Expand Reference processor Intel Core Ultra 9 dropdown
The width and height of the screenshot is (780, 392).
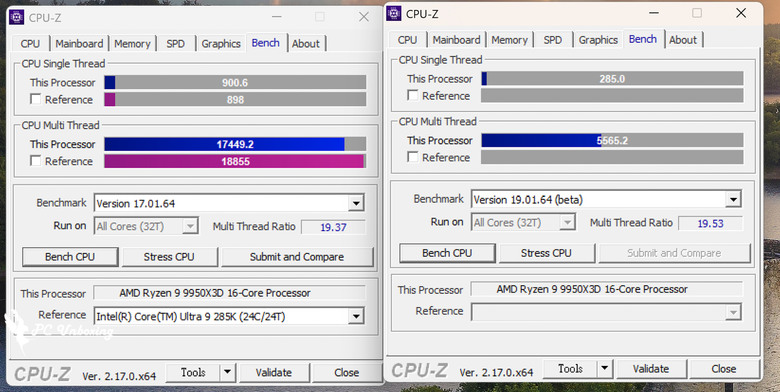[x=356, y=316]
